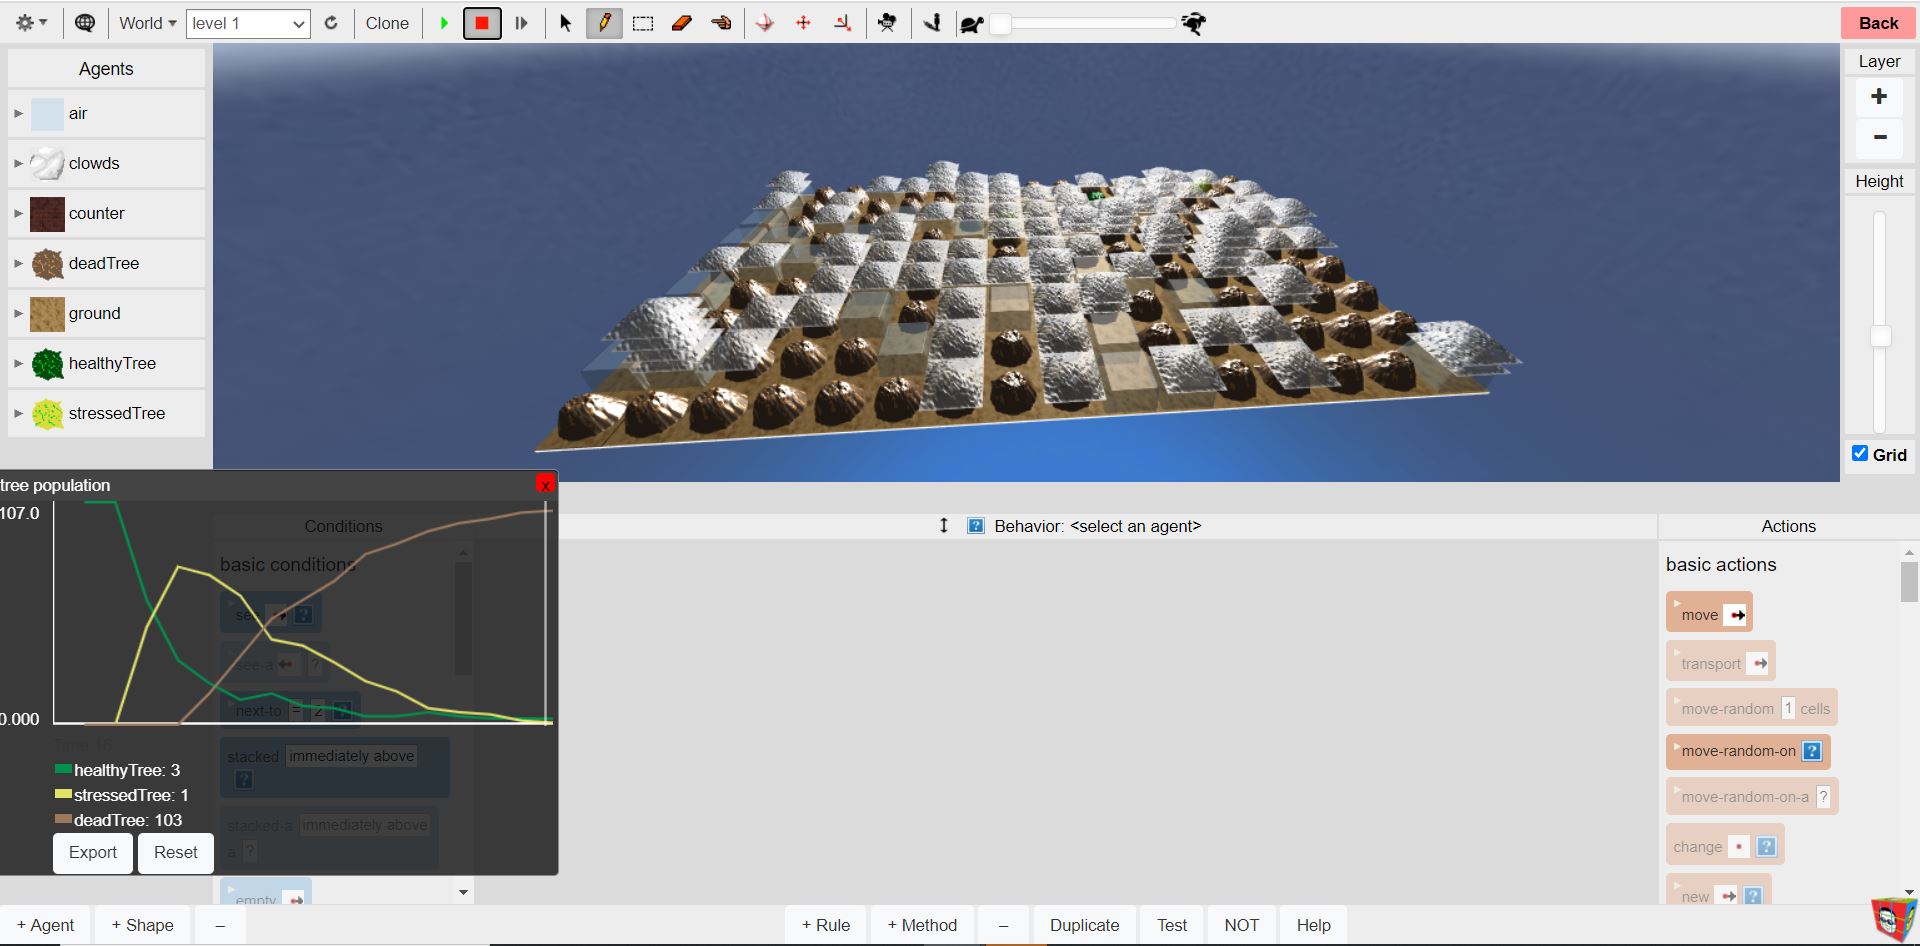Expand the stressedTree agent

tap(18, 413)
